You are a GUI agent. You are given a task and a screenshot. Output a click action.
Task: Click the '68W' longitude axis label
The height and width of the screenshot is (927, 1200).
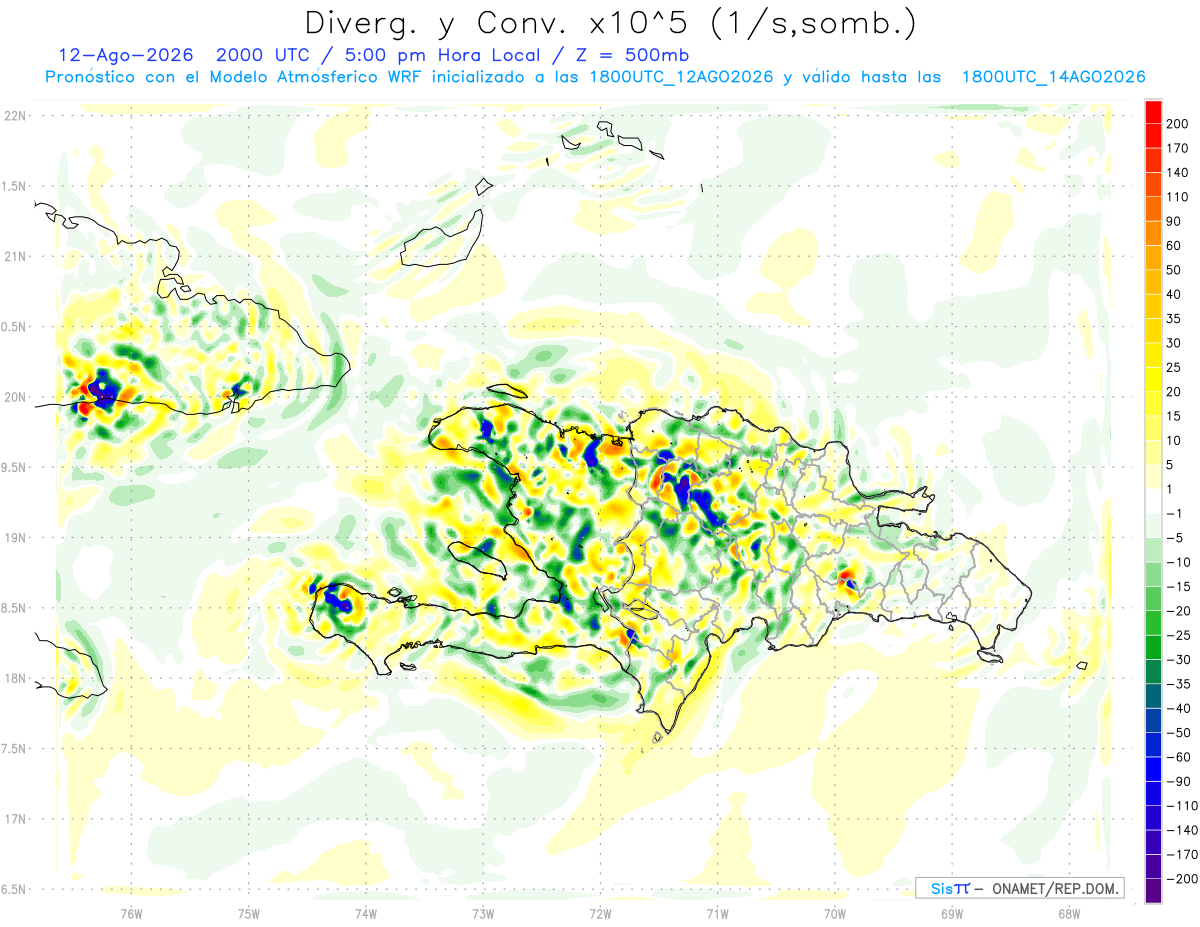coord(1068,912)
